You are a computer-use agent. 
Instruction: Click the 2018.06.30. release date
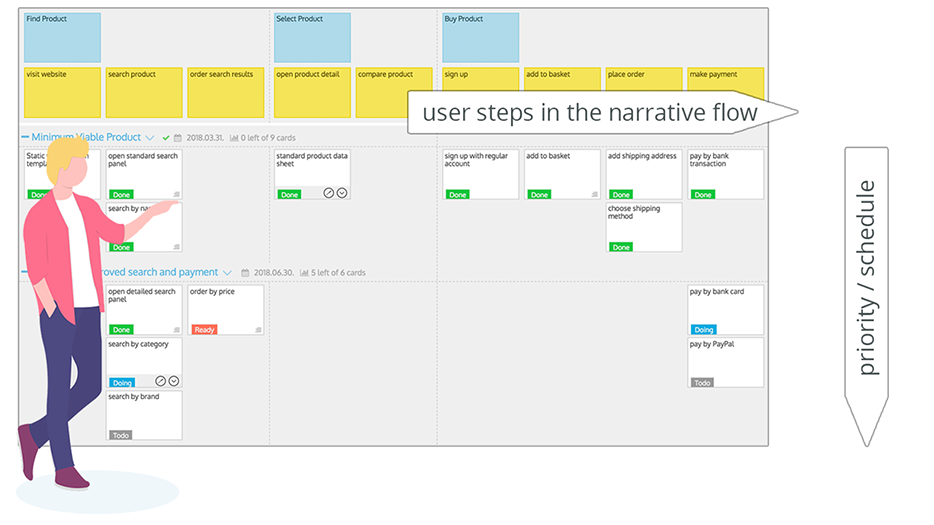[x=273, y=273]
